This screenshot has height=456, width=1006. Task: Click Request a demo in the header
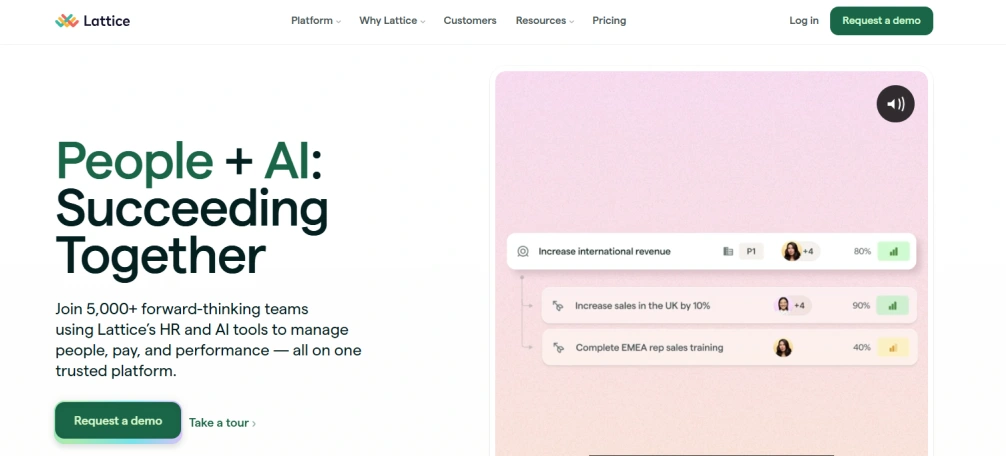[x=881, y=21]
